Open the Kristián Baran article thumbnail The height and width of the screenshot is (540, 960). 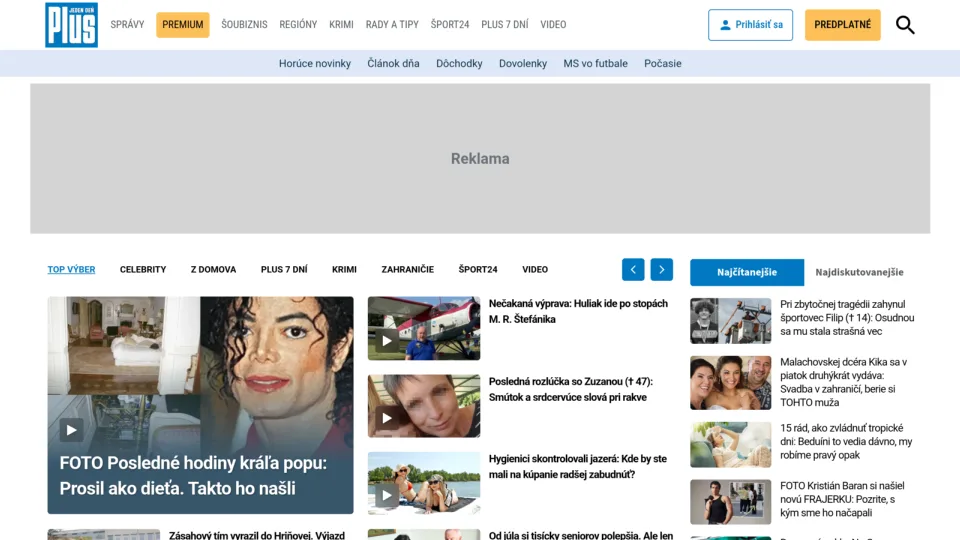click(x=730, y=502)
